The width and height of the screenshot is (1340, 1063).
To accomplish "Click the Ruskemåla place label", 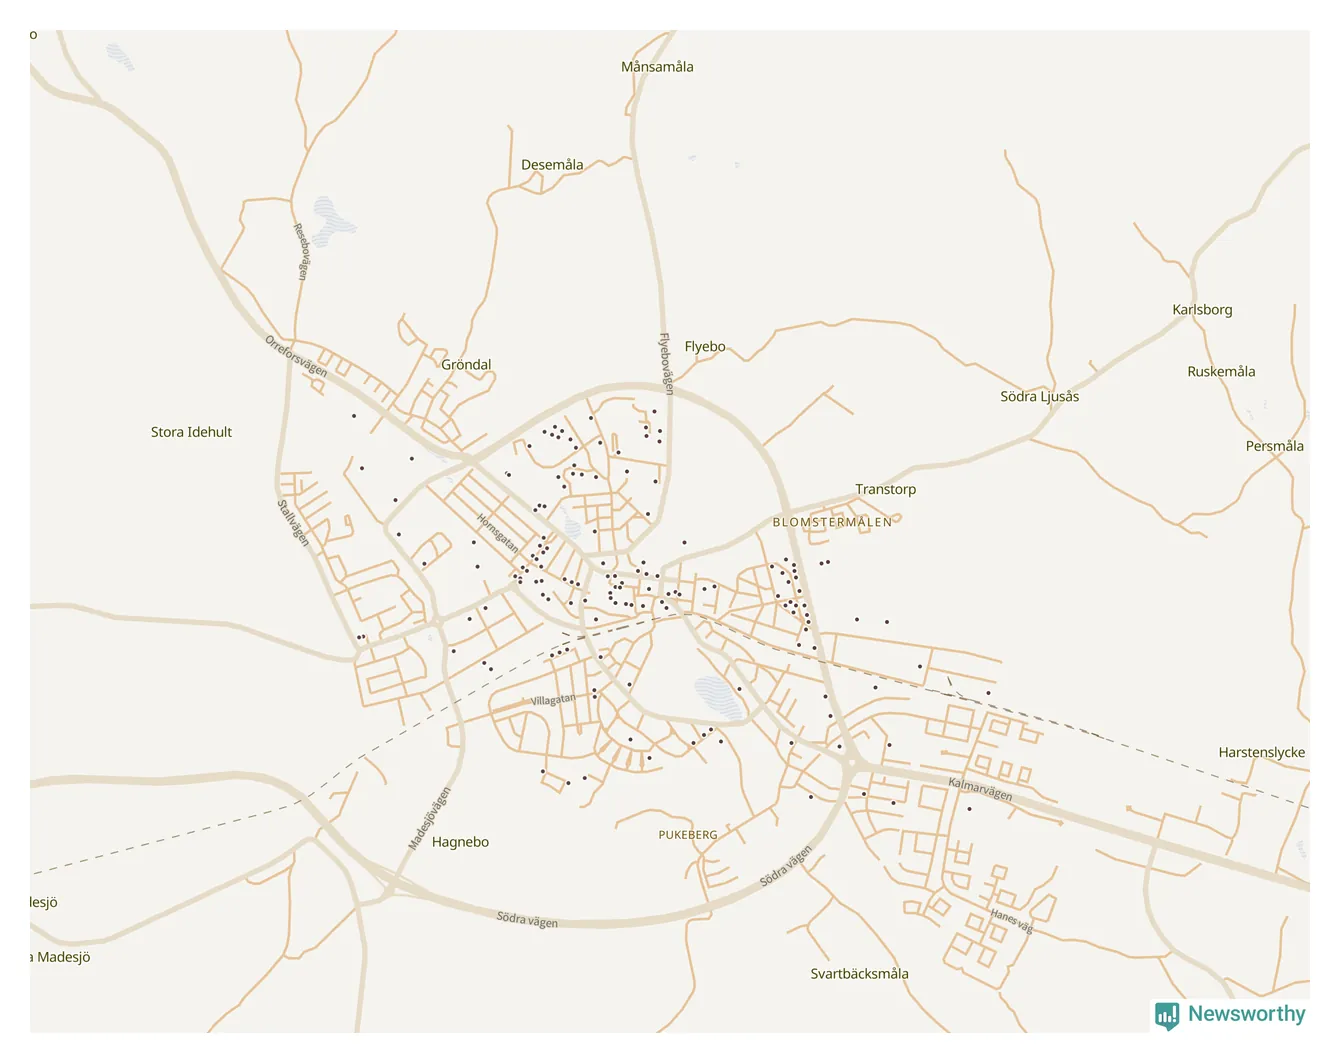I will 1221,372.
